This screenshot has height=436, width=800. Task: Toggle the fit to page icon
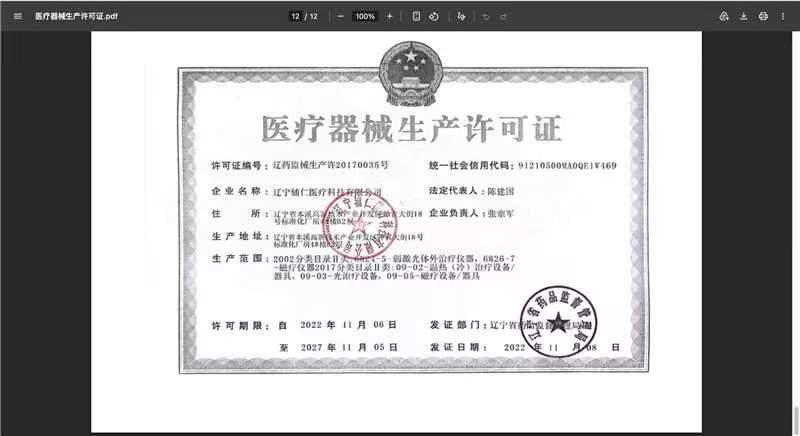[x=416, y=16]
